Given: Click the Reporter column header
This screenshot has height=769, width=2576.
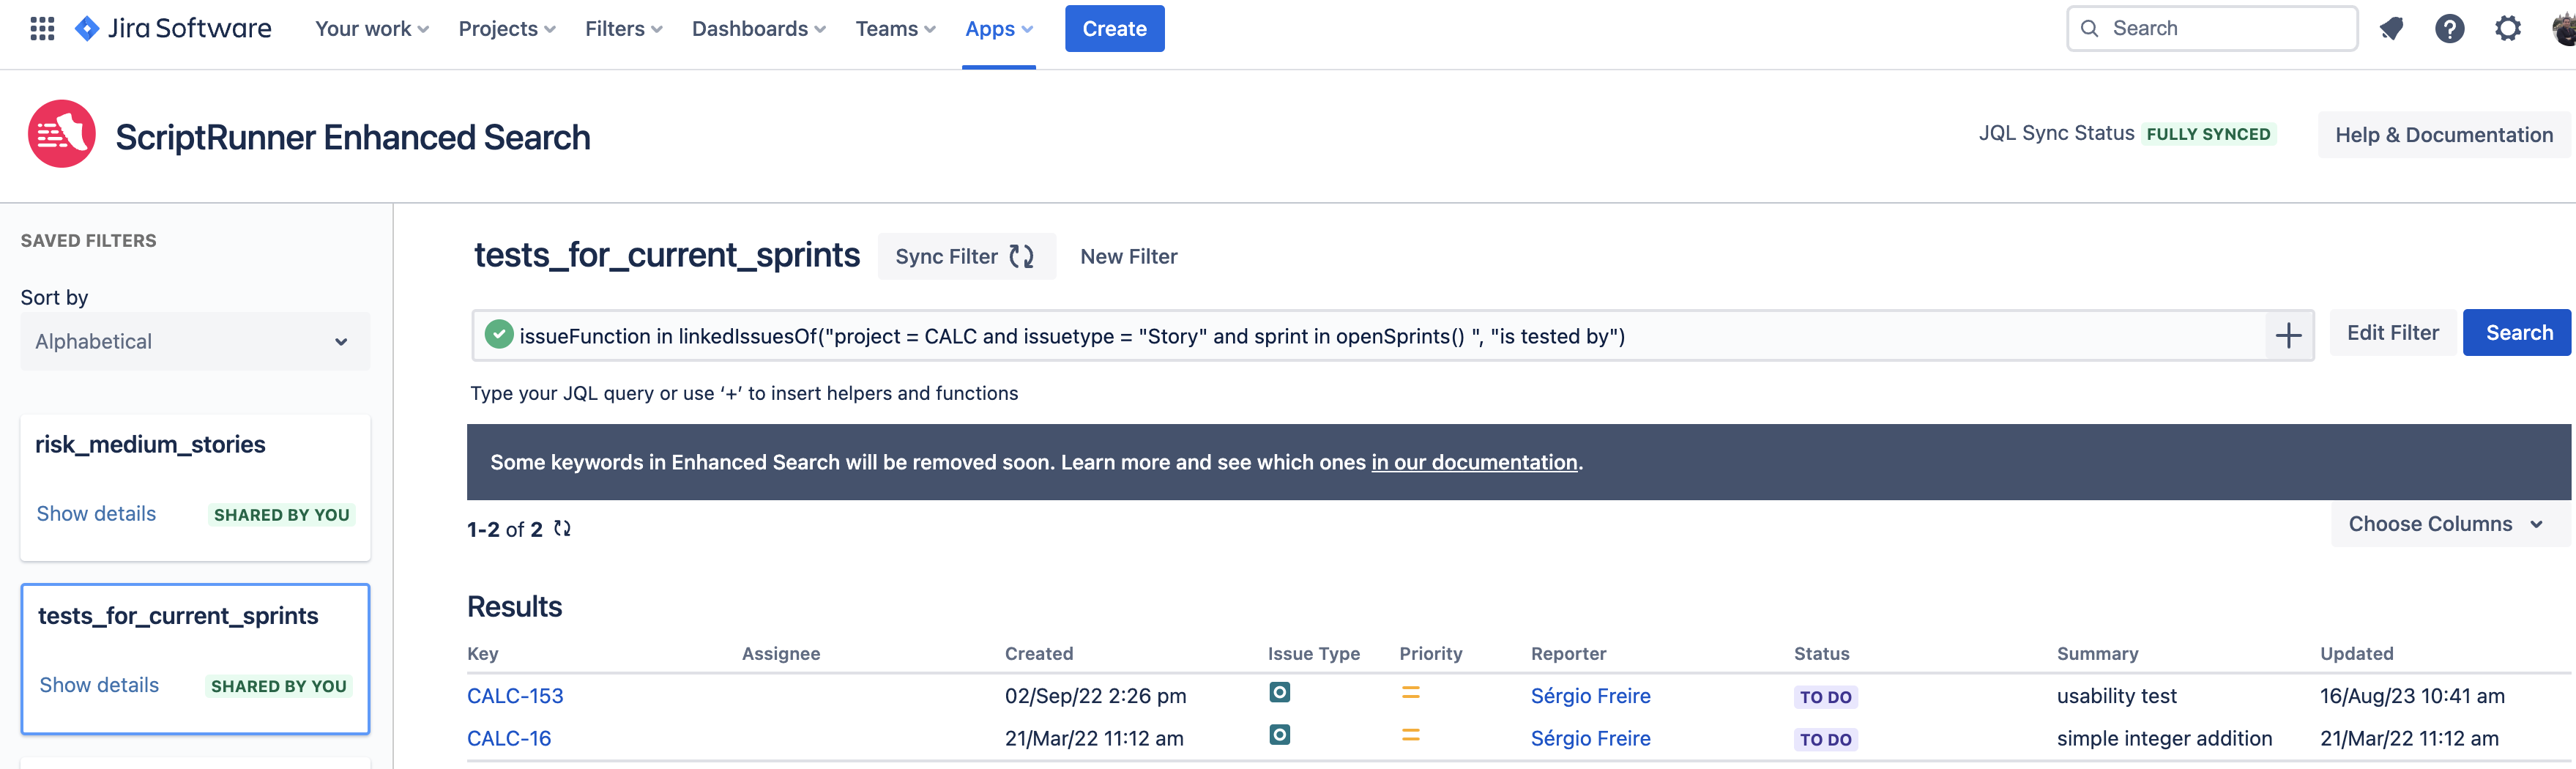Looking at the screenshot, I should point(1568,654).
